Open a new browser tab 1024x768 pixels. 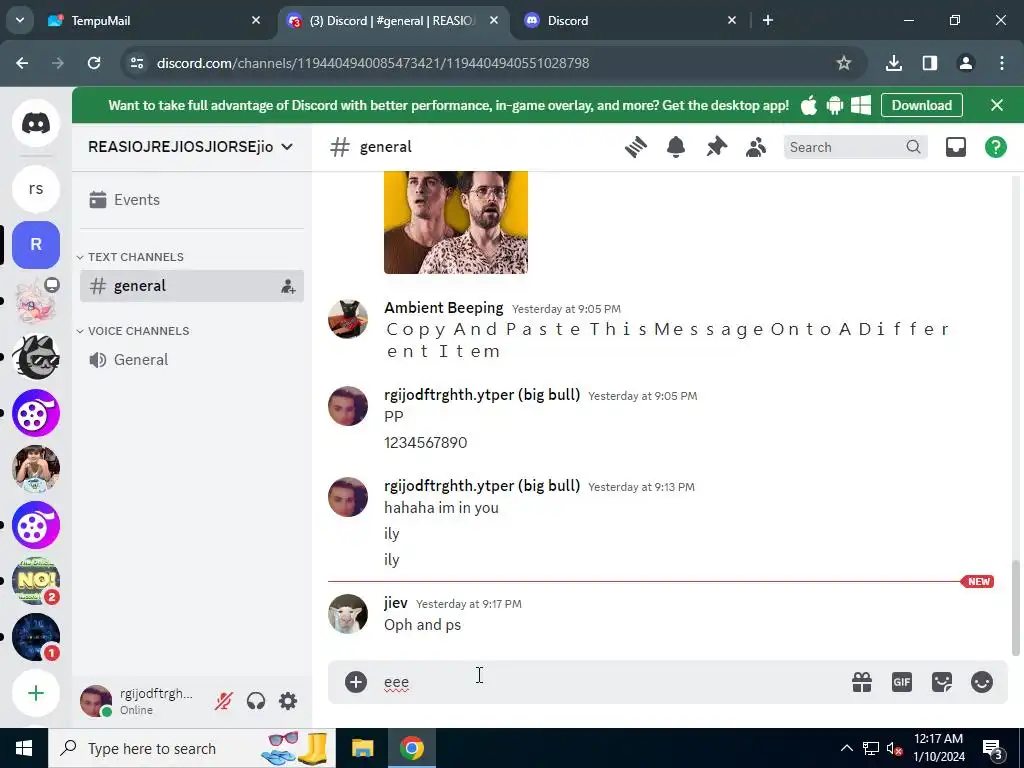point(768,20)
